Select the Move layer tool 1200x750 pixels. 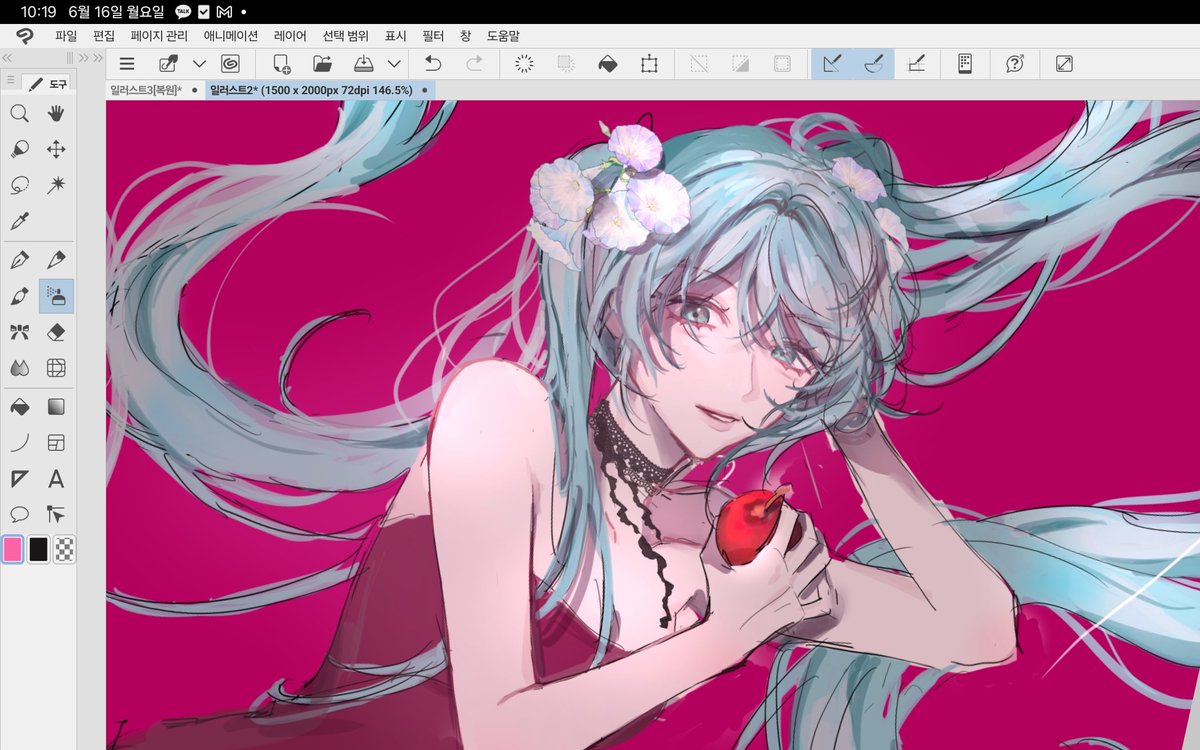pyautogui.click(x=56, y=150)
